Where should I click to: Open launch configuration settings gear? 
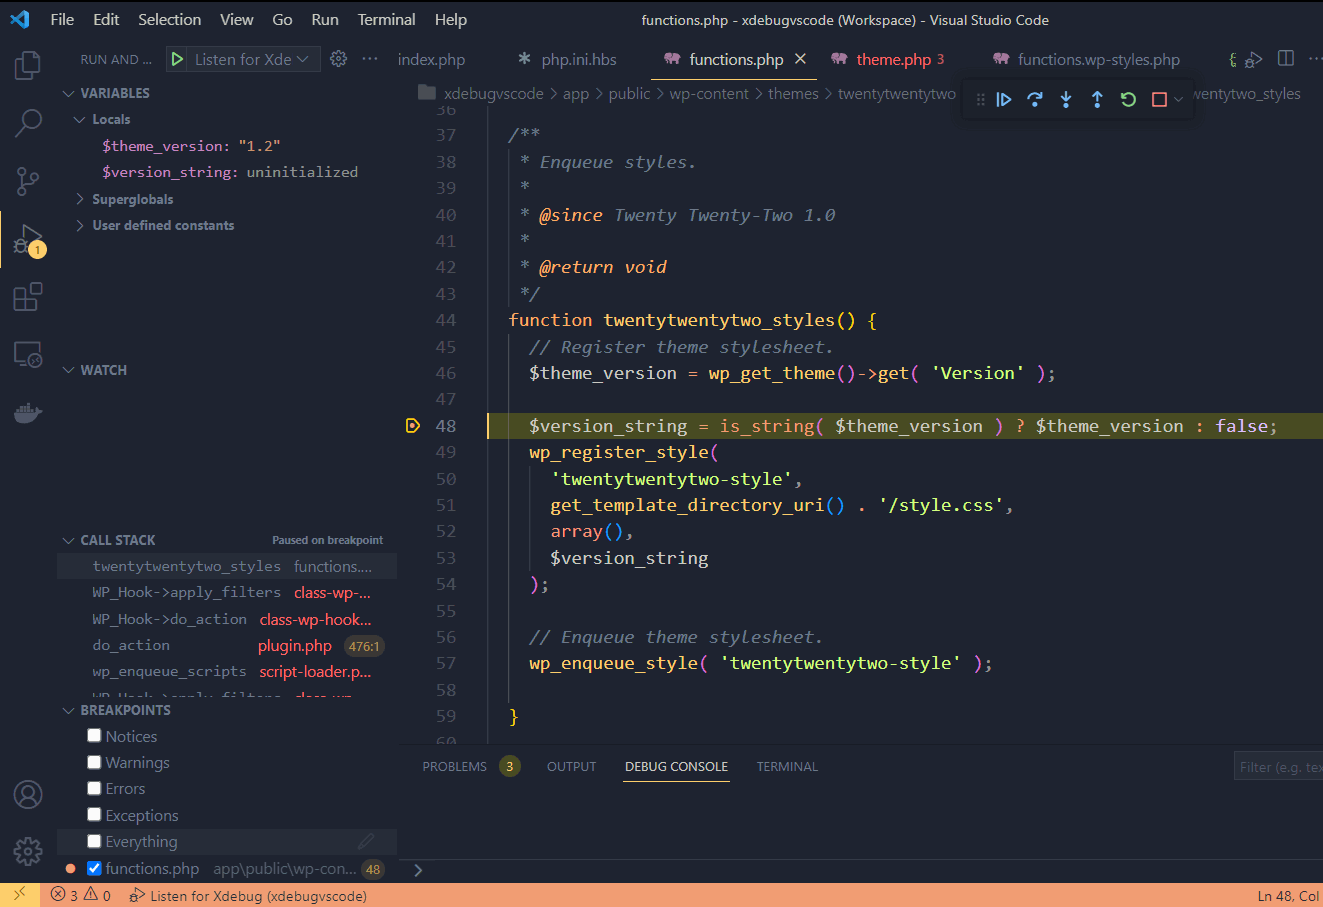pyautogui.click(x=337, y=59)
